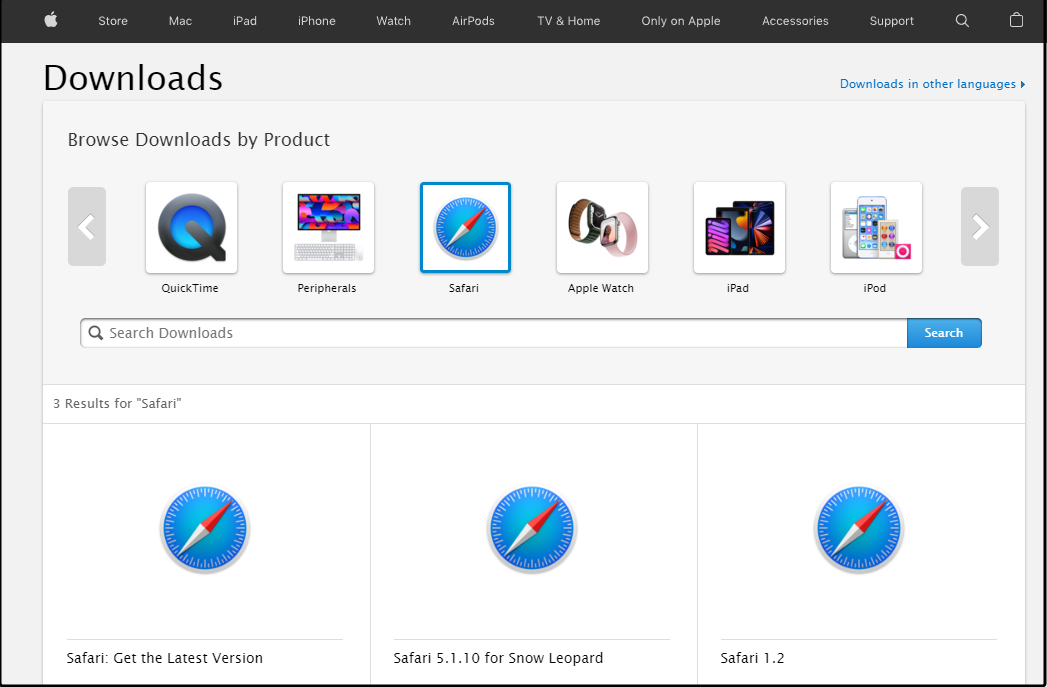The image size is (1047, 687).
Task: Click the Downloads page title
Action: click(x=133, y=77)
